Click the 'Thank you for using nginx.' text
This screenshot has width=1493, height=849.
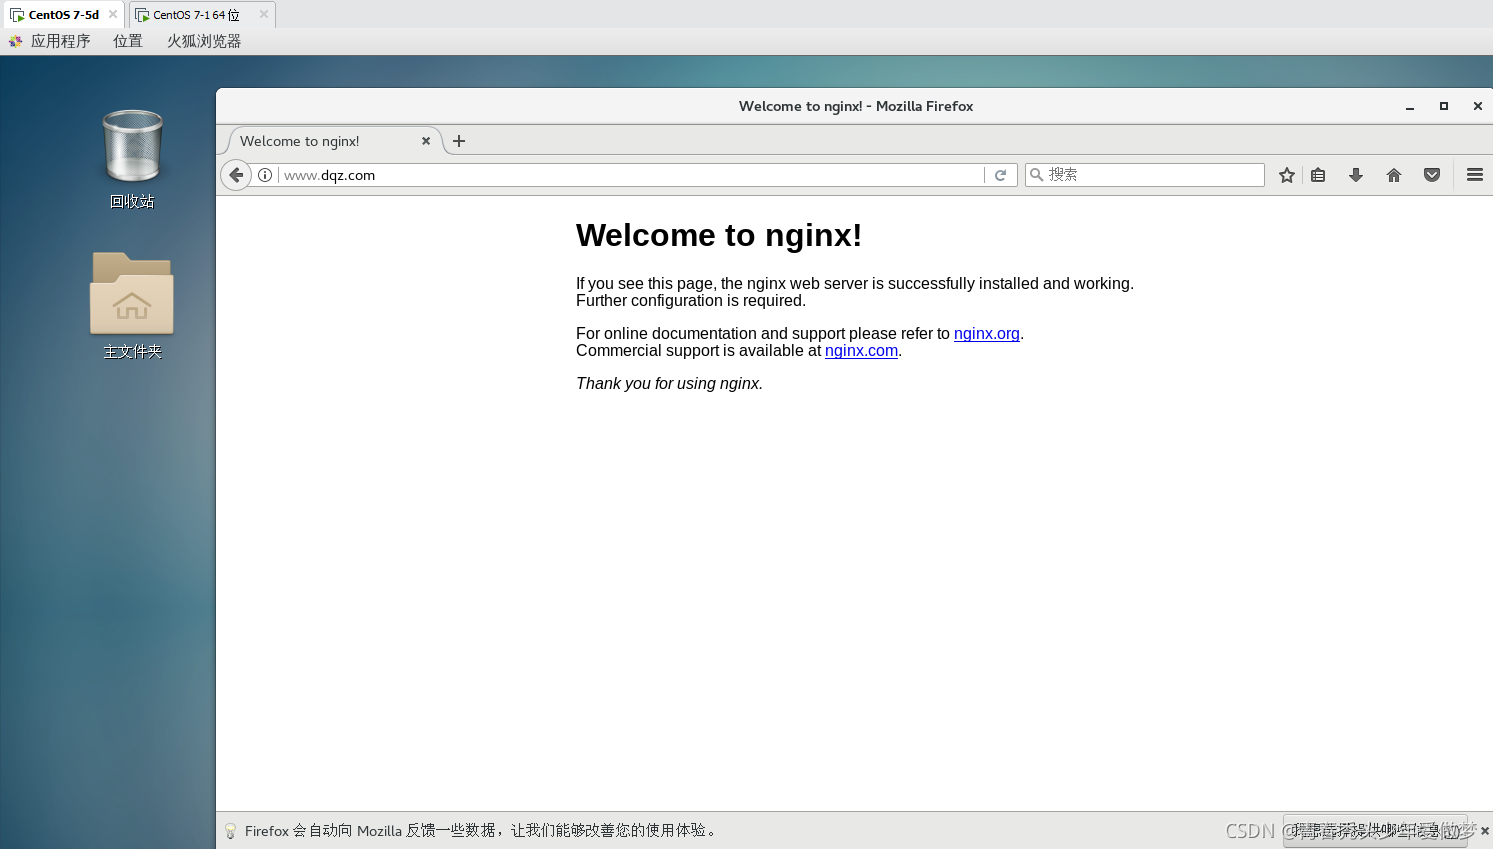click(669, 384)
